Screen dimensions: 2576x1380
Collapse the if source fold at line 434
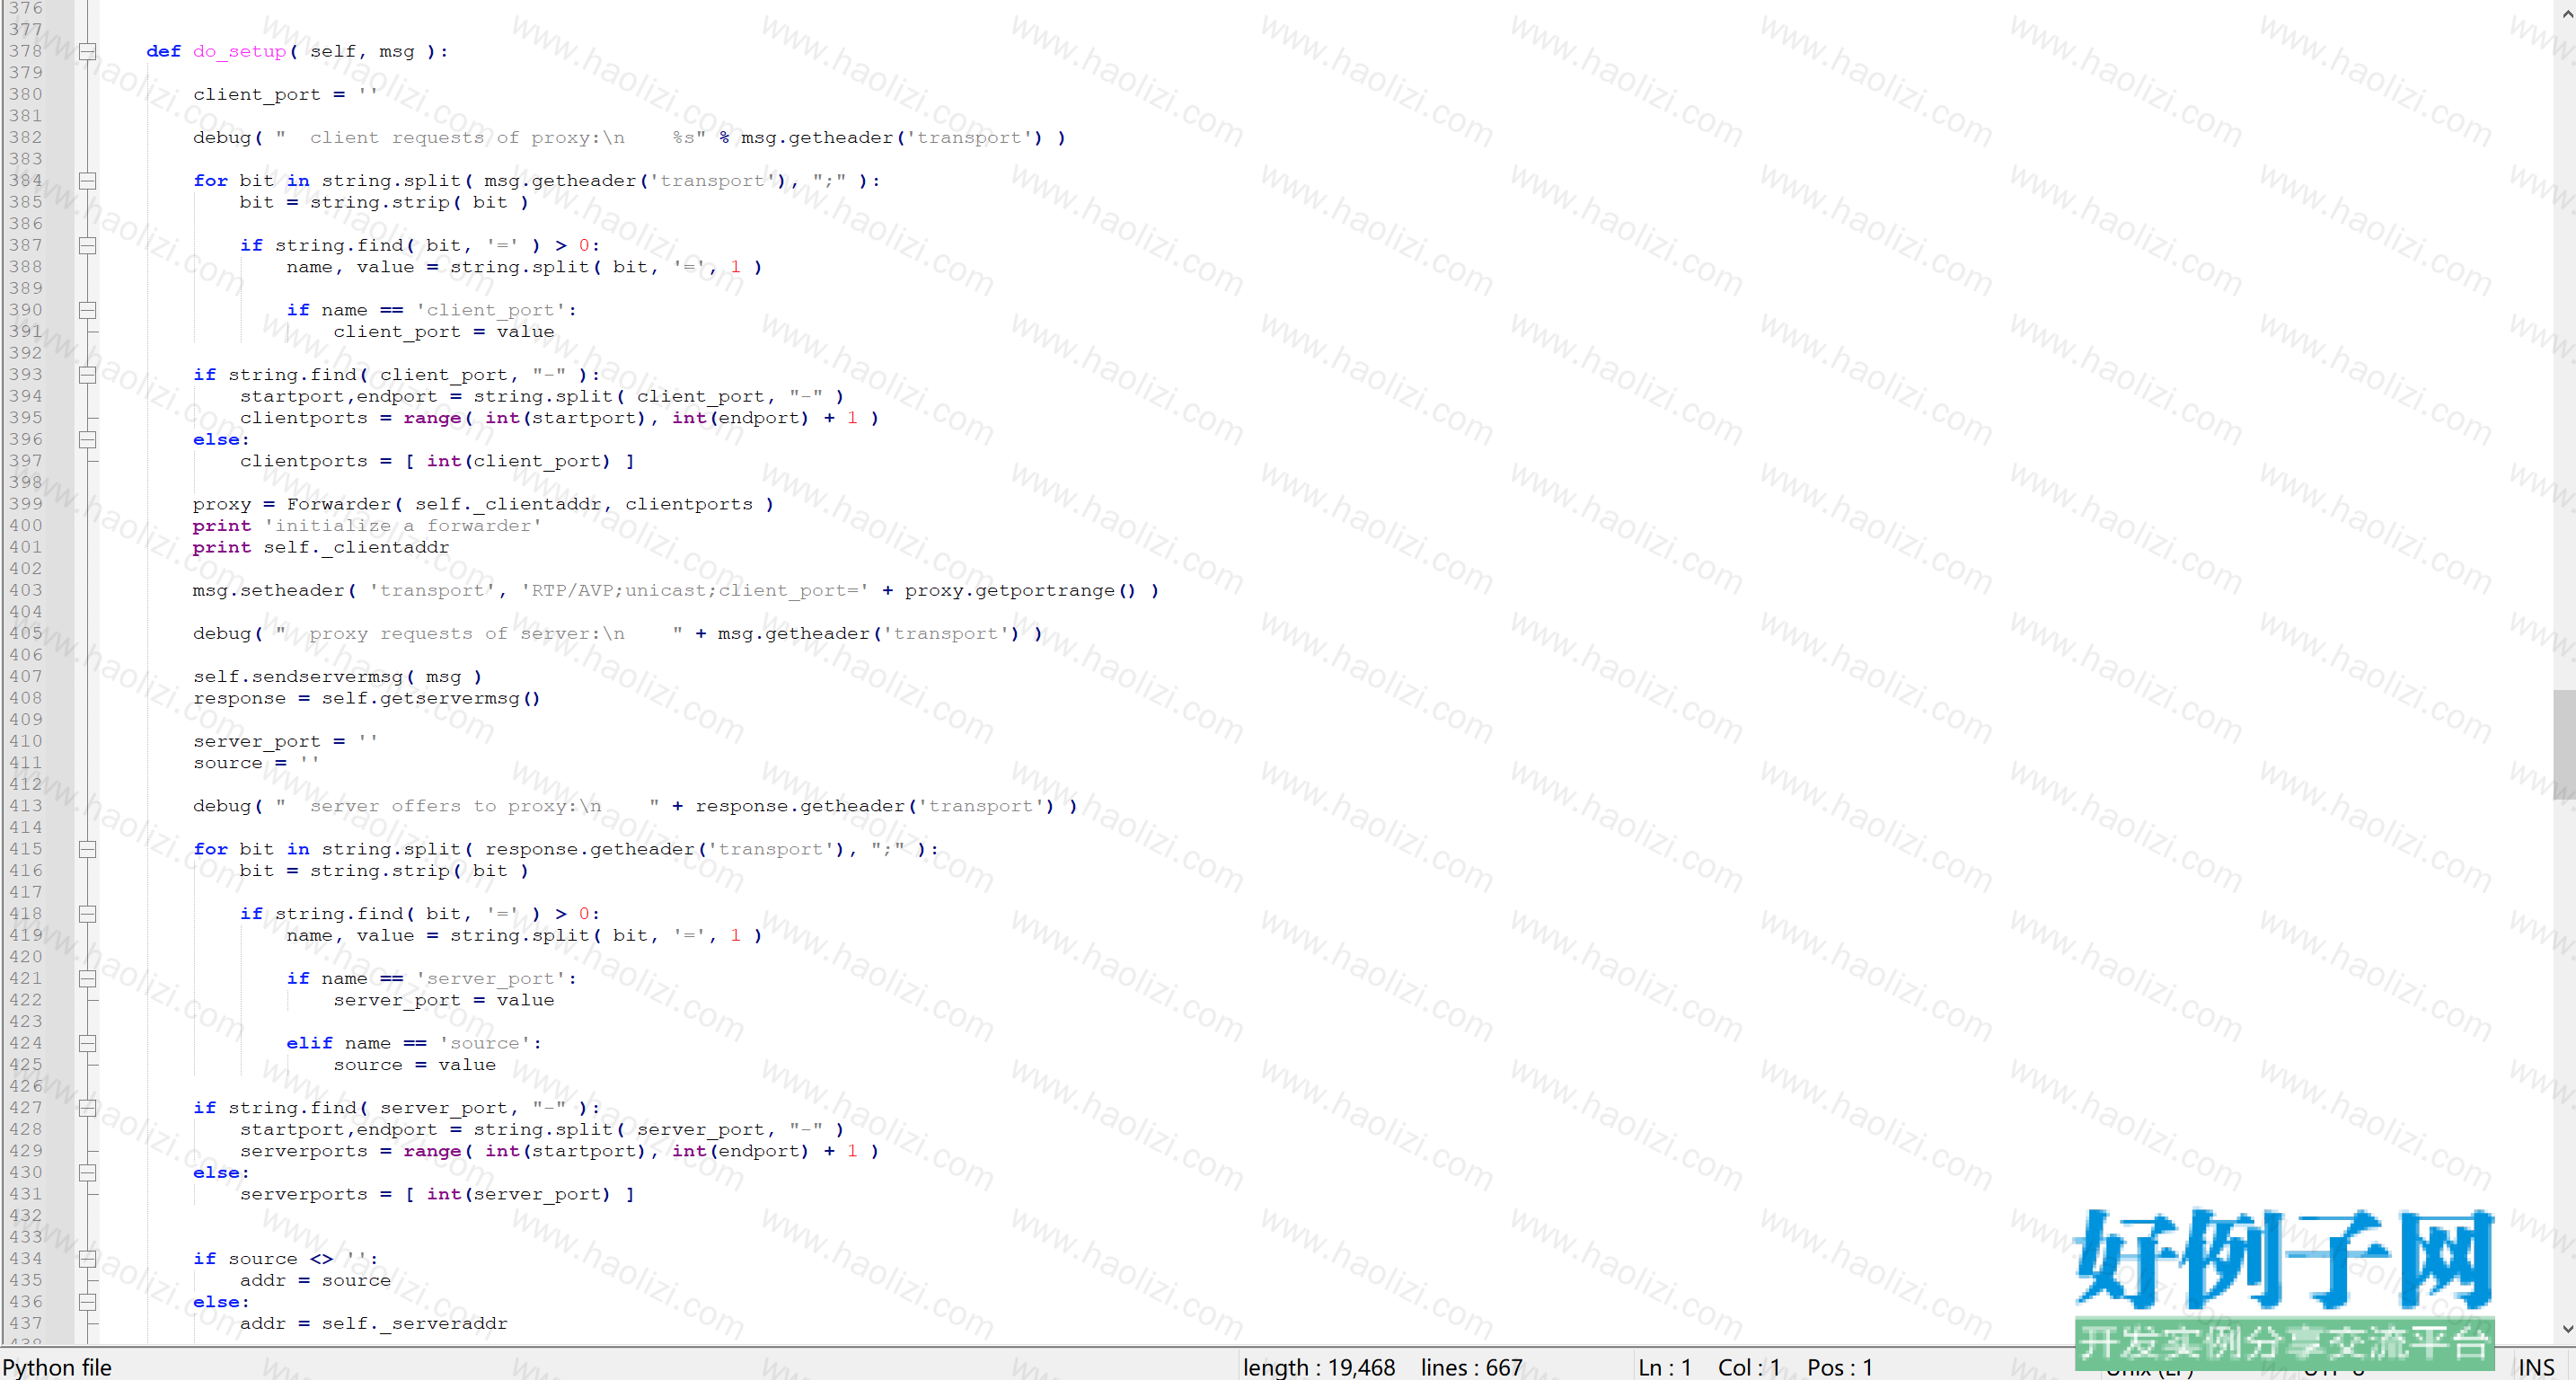(88, 1259)
